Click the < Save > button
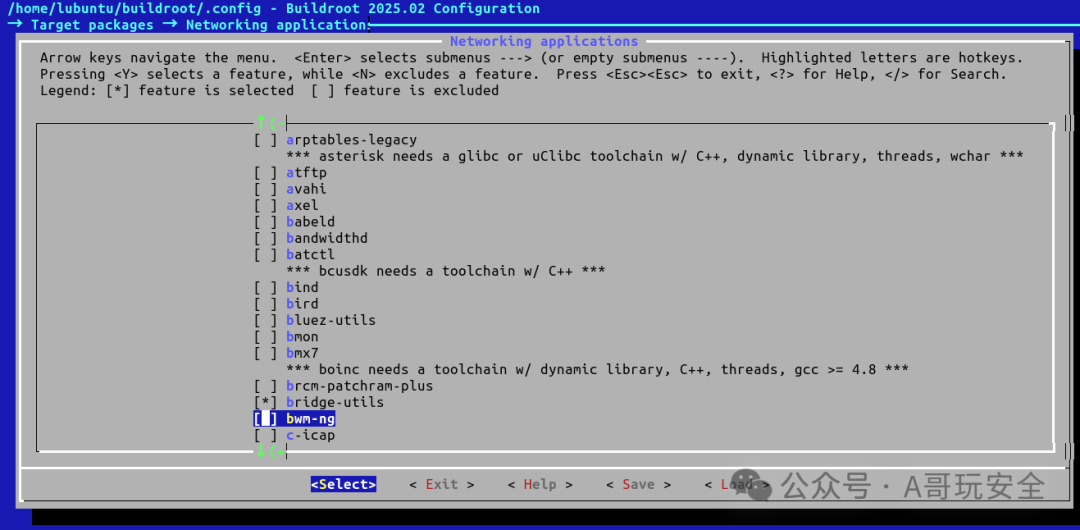This screenshot has width=1080, height=530. [x=638, y=485]
